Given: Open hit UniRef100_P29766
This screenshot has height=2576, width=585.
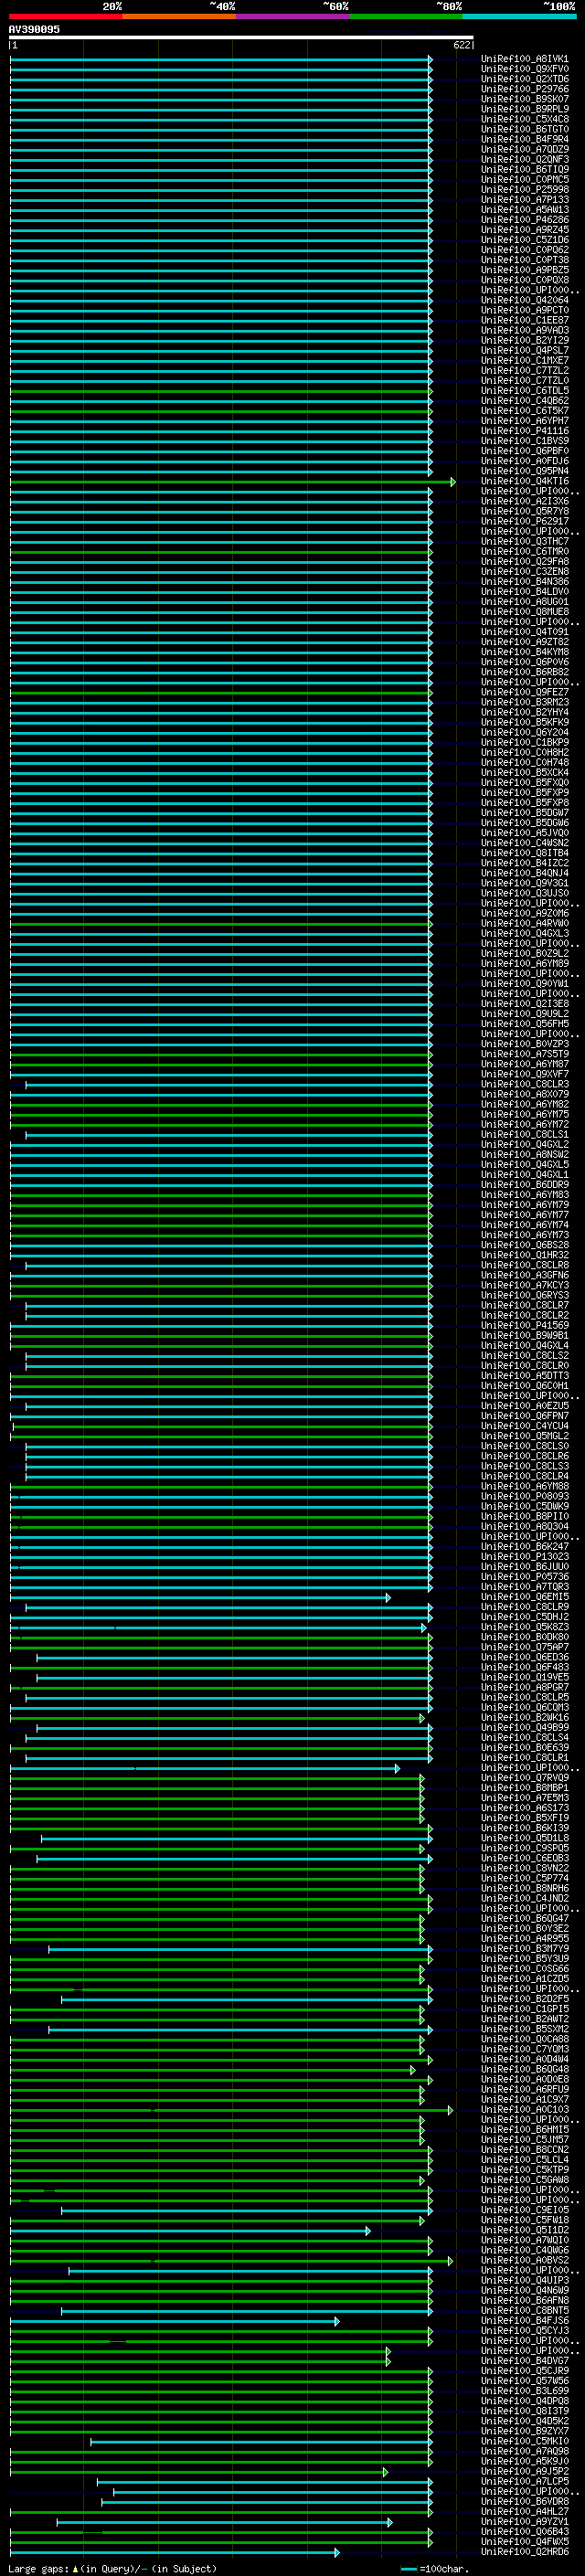Looking at the screenshot, I should coord(524,89).
